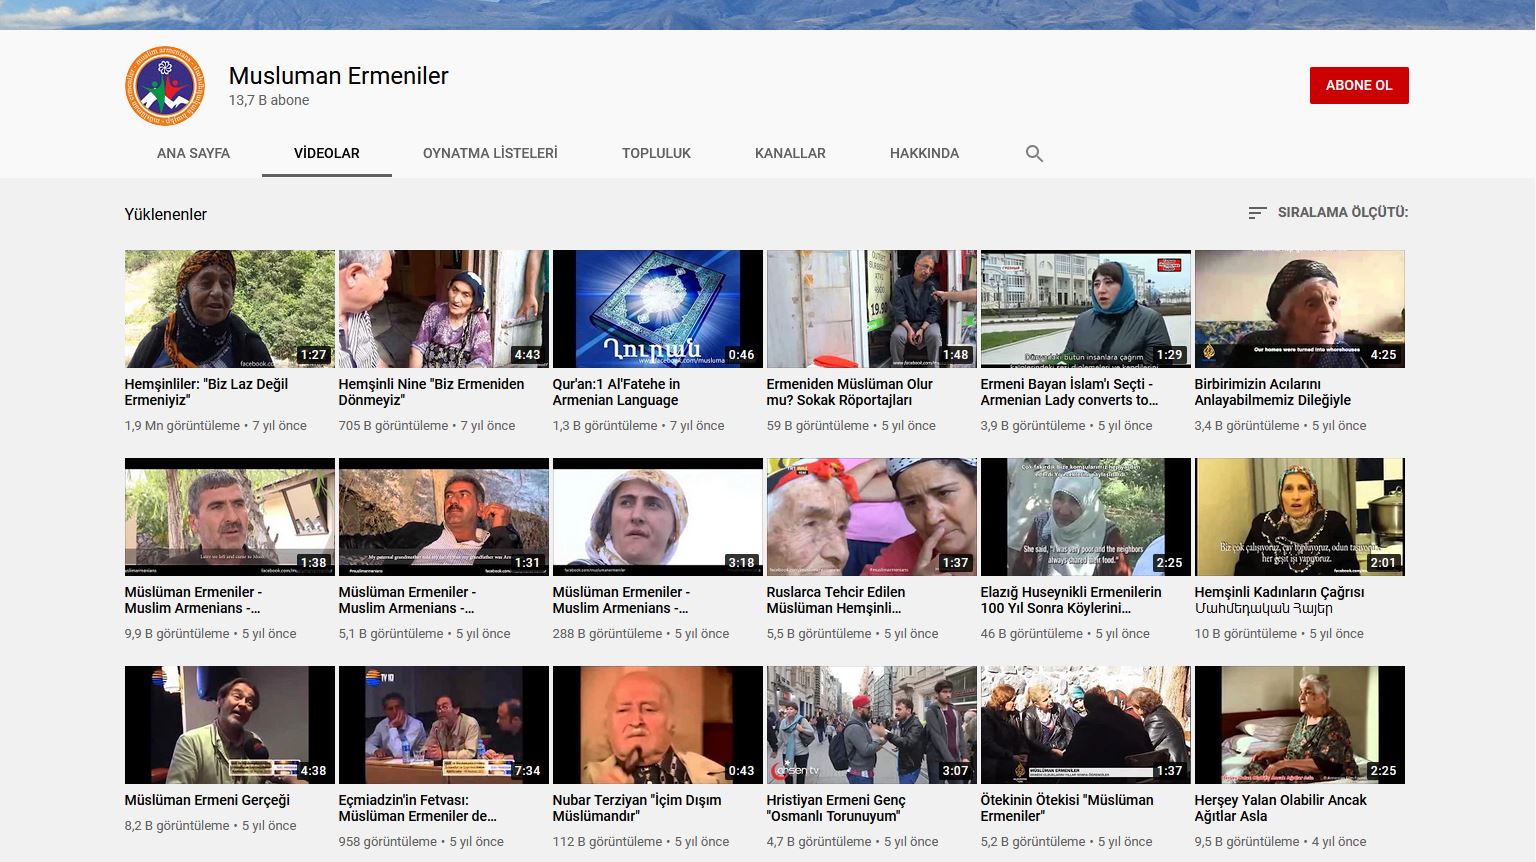Open title 'Müslüman Ermeni Gerçeği'

coord(207,800)
